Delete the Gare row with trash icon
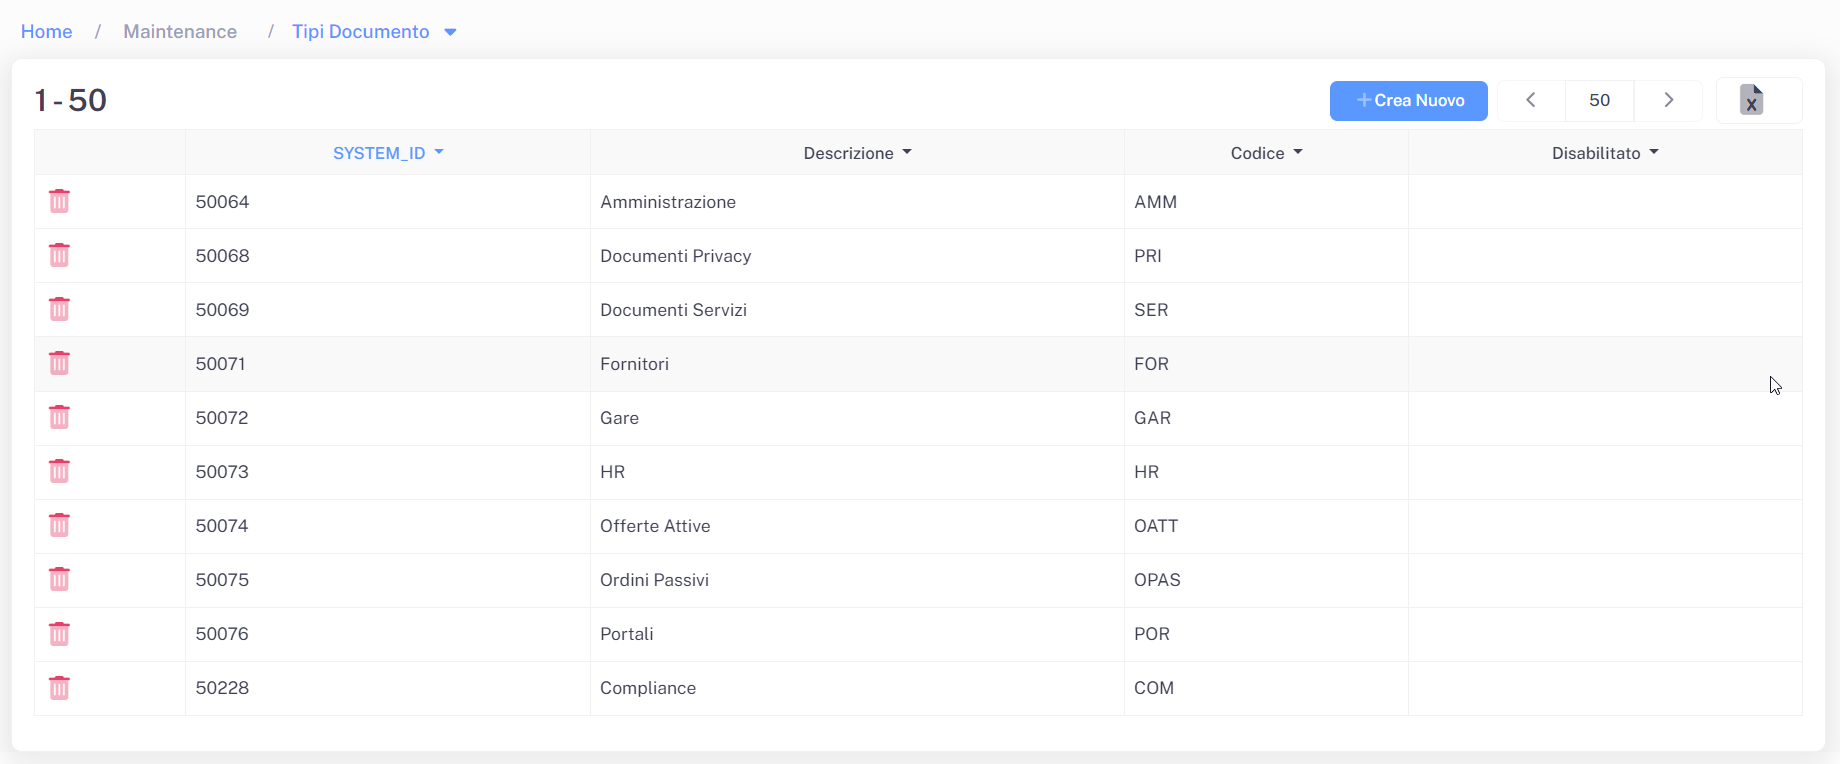The width and height of the screenshot is (1840, 764). click(59, 418)
